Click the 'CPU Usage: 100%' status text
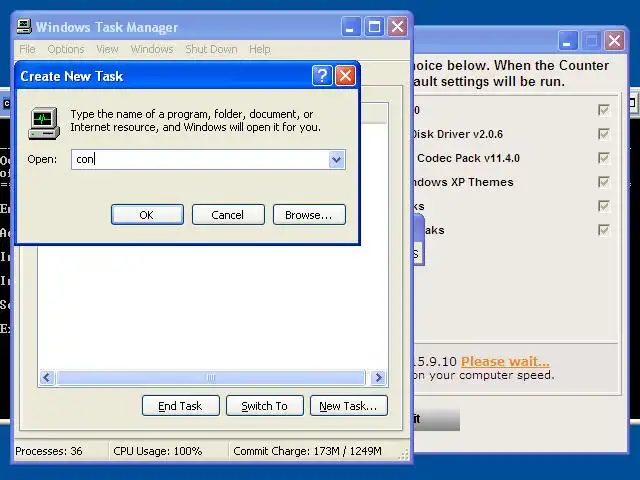 click(x=158, y=451)
